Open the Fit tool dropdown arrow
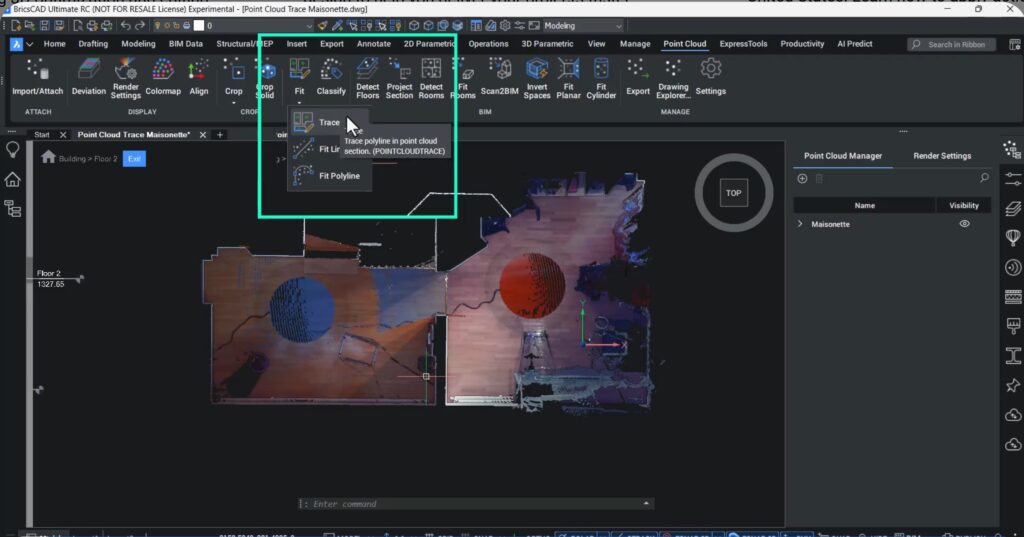 point(299,103)
